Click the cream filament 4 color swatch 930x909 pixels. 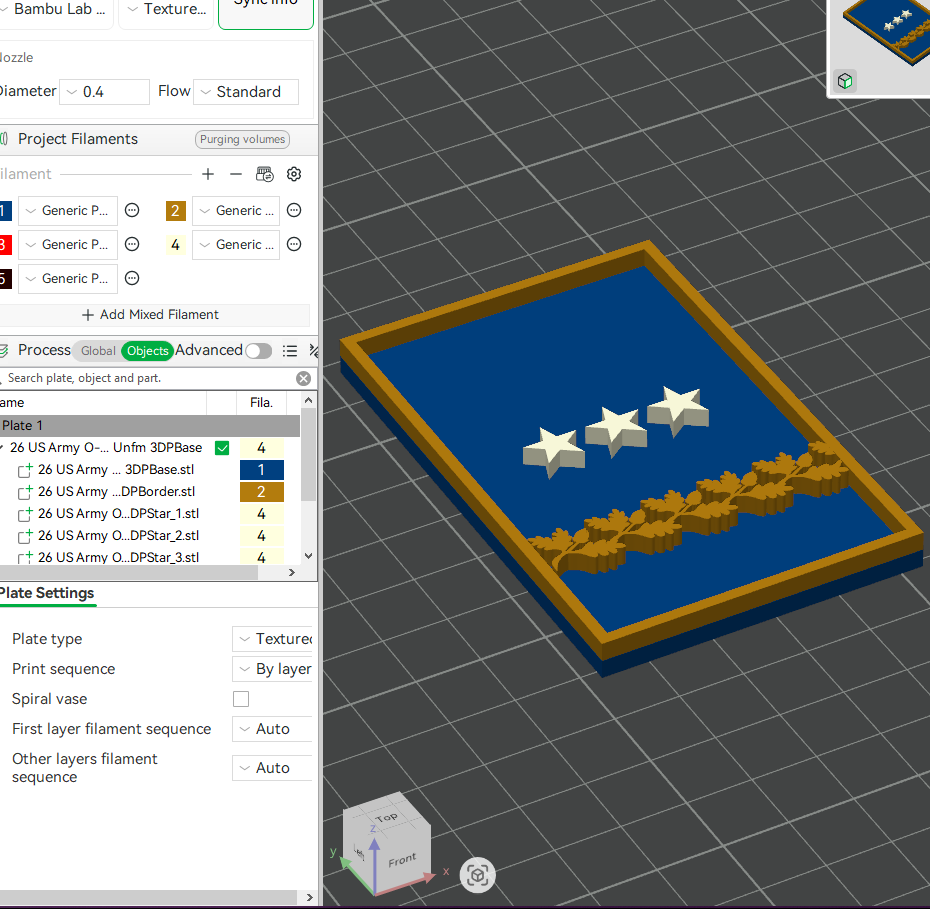pyautogui.click(x=176, y=244)
